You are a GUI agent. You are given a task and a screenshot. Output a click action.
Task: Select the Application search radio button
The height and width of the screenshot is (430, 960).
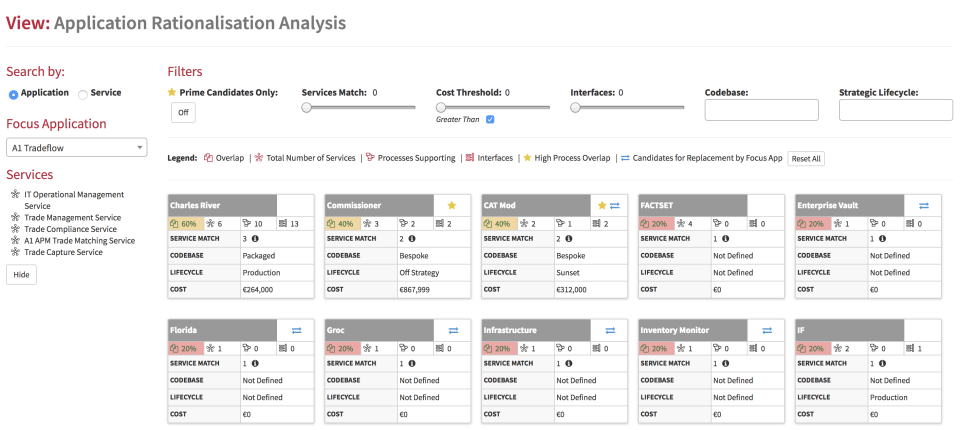[x=13, y=94]
